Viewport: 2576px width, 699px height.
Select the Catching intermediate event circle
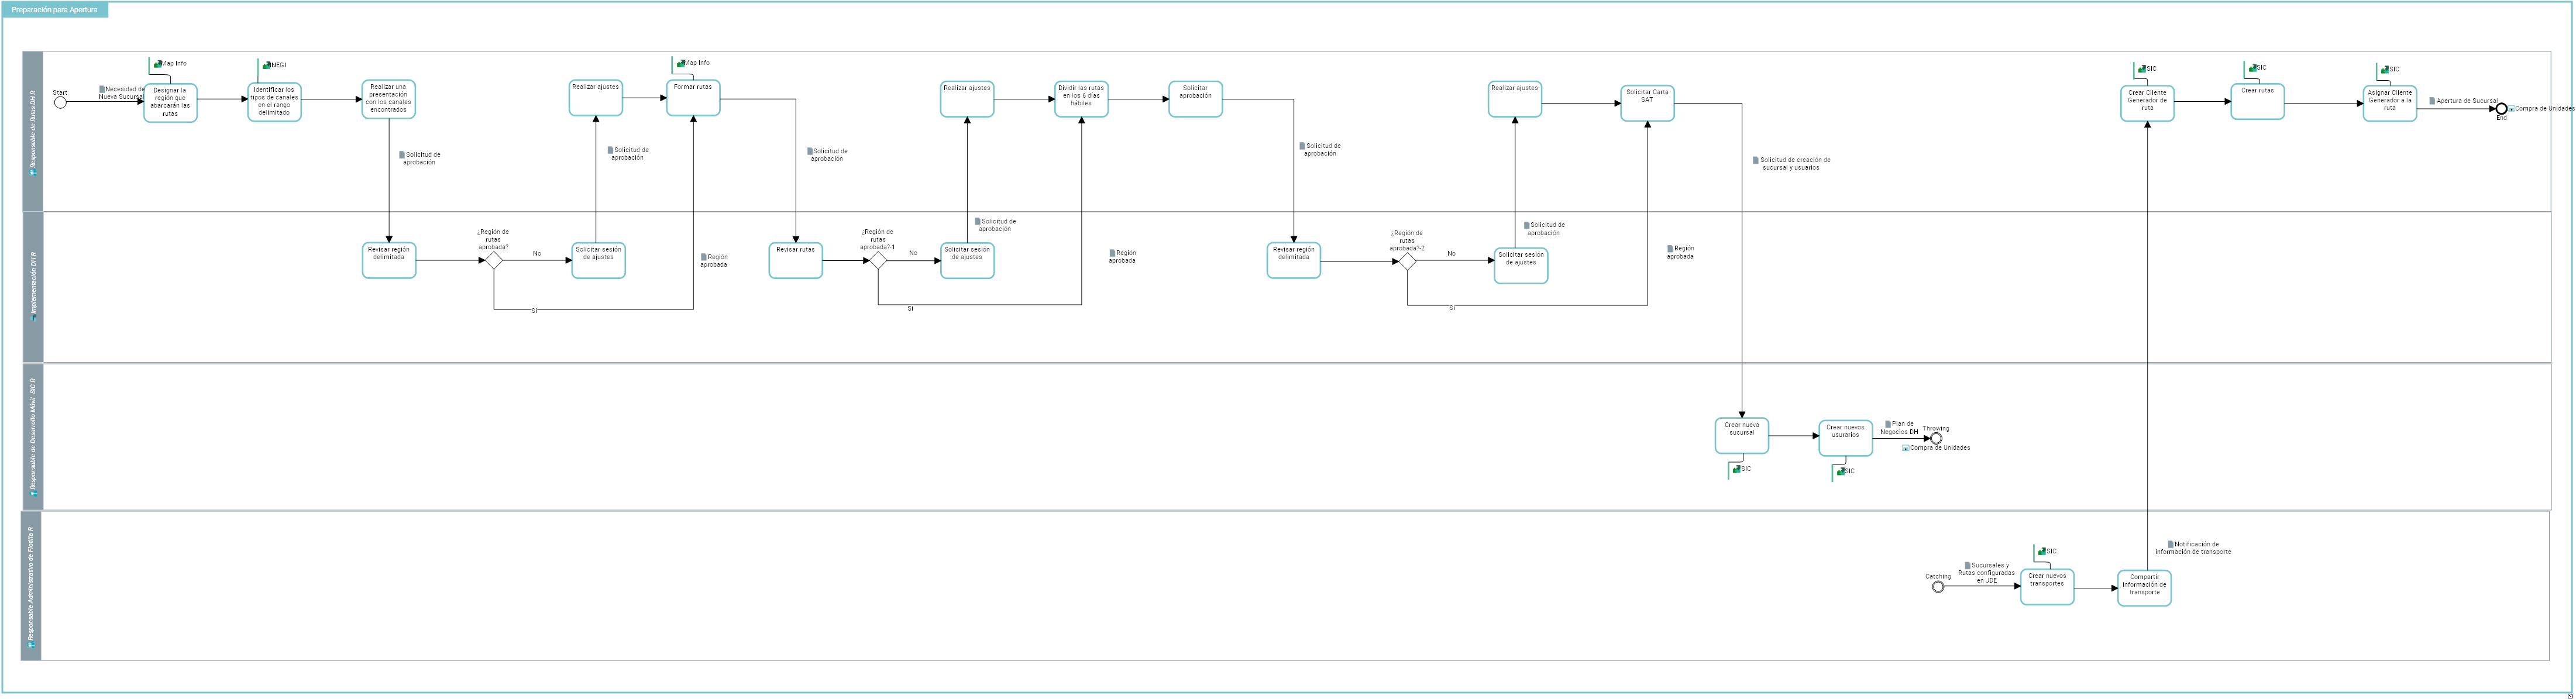tap(1938, 587)
